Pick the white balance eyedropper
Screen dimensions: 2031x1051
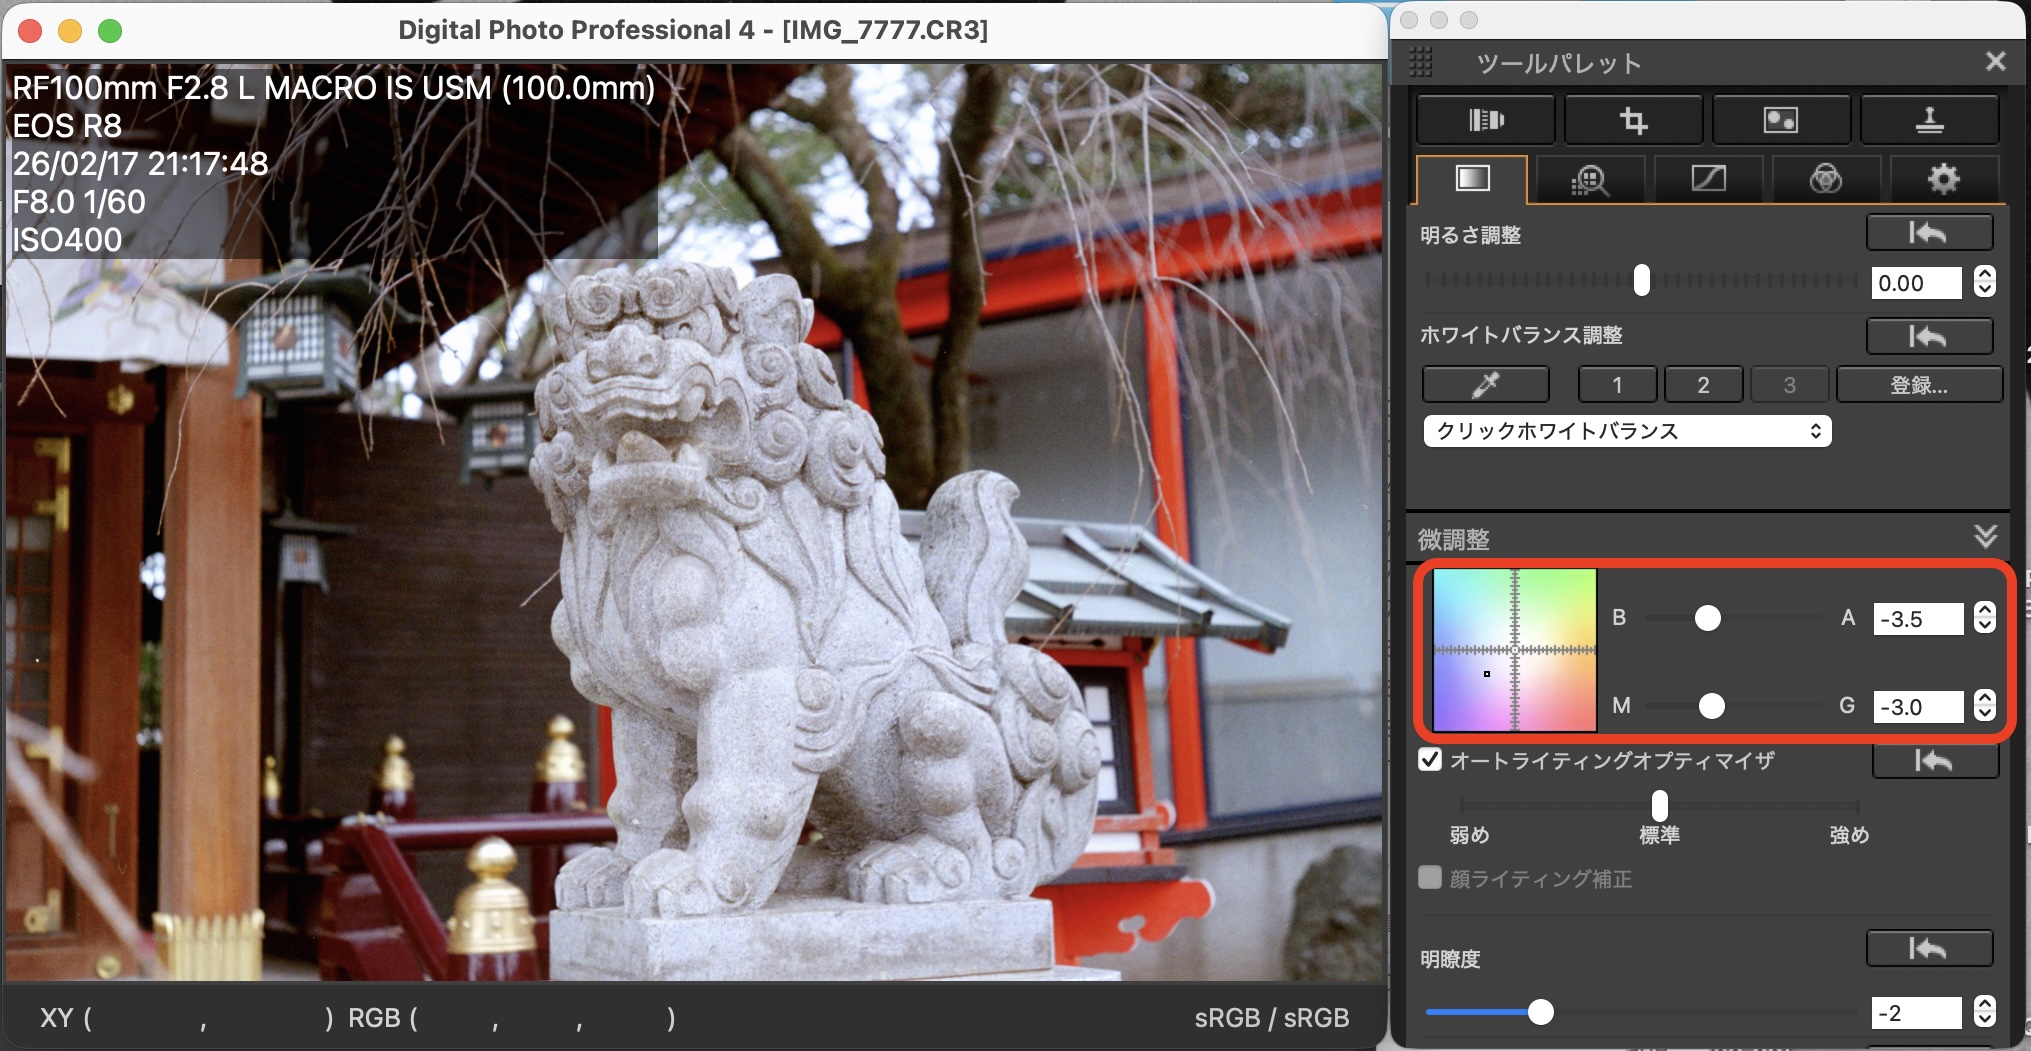pos(1486,384)
